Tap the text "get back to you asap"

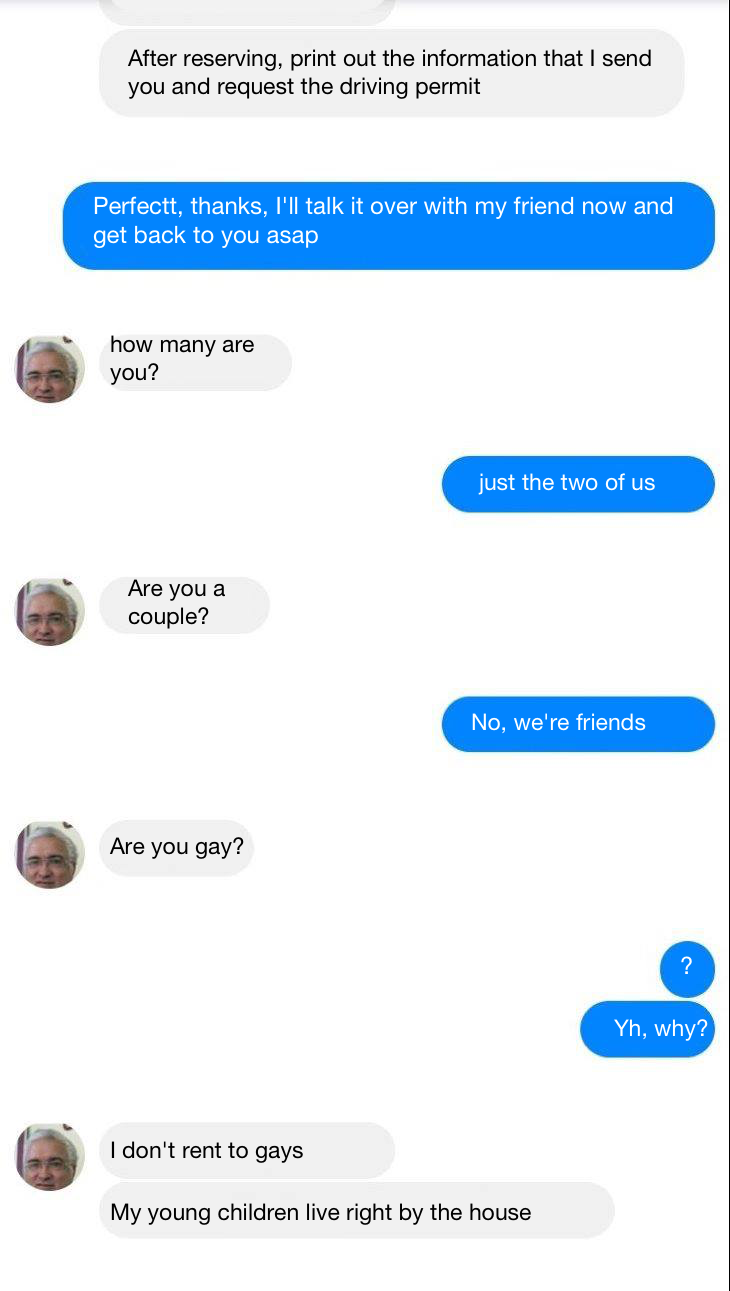205,236
